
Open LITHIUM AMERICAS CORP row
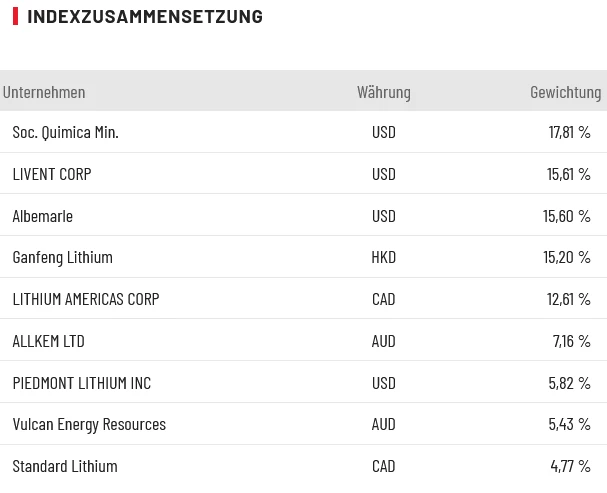coord(86,299)
